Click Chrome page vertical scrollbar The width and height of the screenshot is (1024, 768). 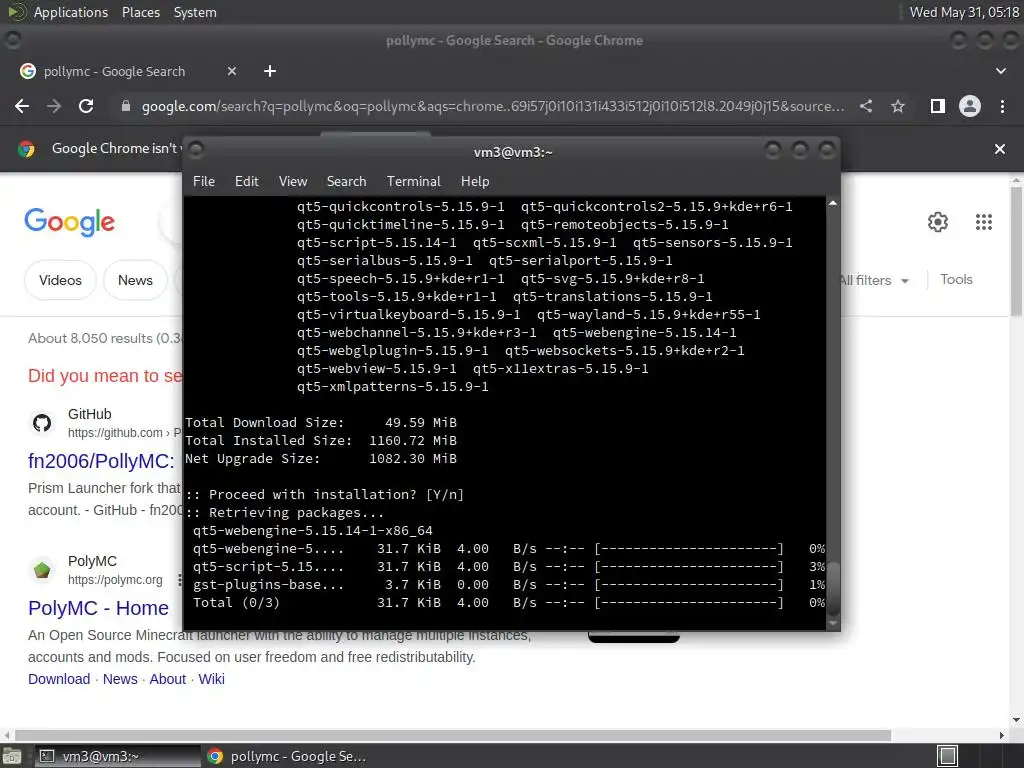coord(1016,251)
